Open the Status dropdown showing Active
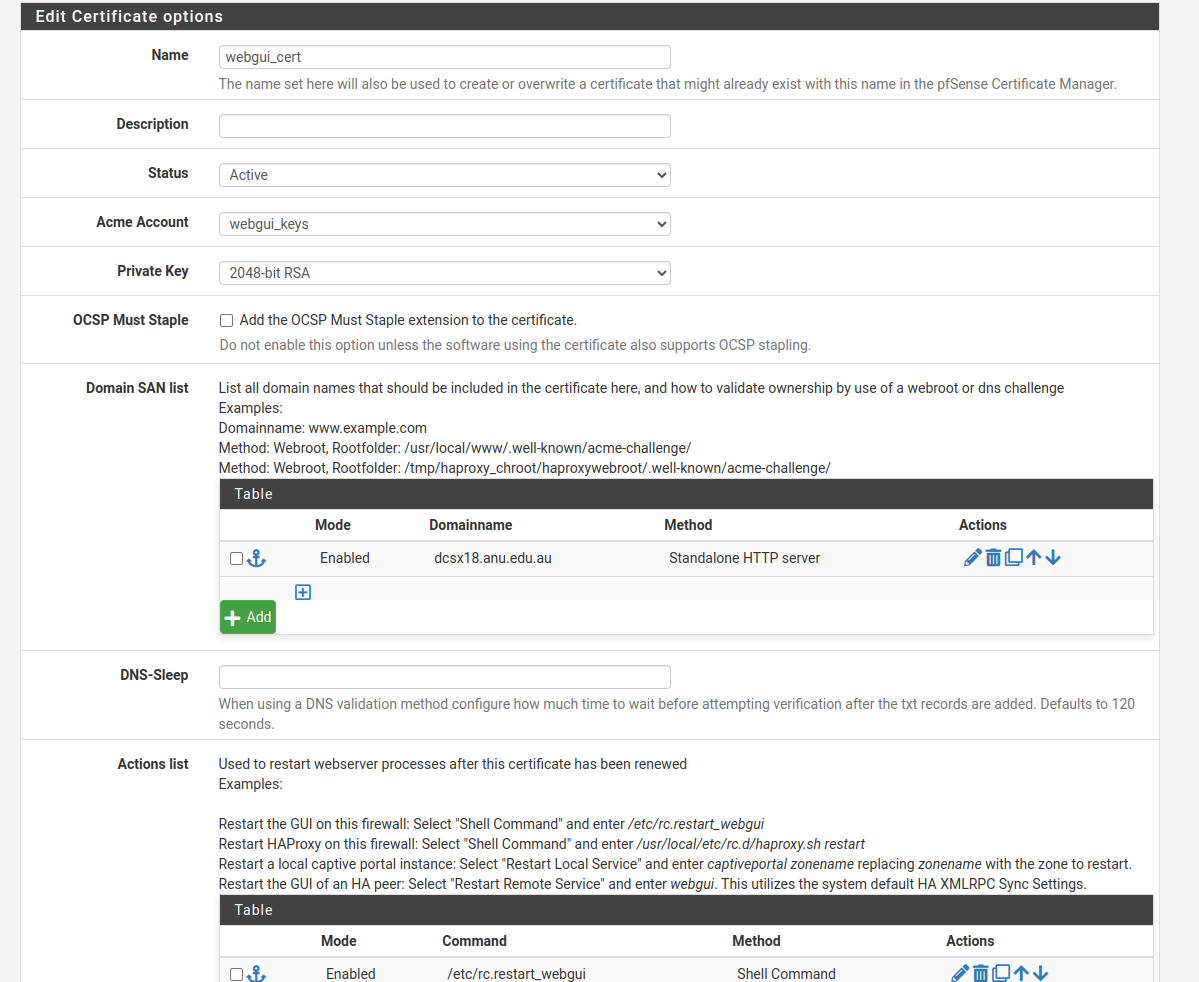Image resolution: width=1199 pixels, height=982 pixels. 444,175
